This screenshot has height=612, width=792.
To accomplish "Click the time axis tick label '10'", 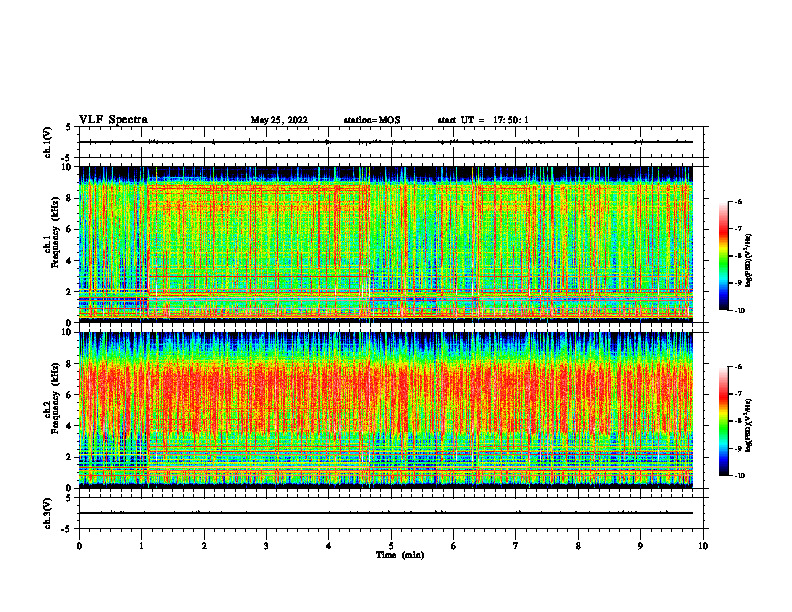I will (703, 546).
